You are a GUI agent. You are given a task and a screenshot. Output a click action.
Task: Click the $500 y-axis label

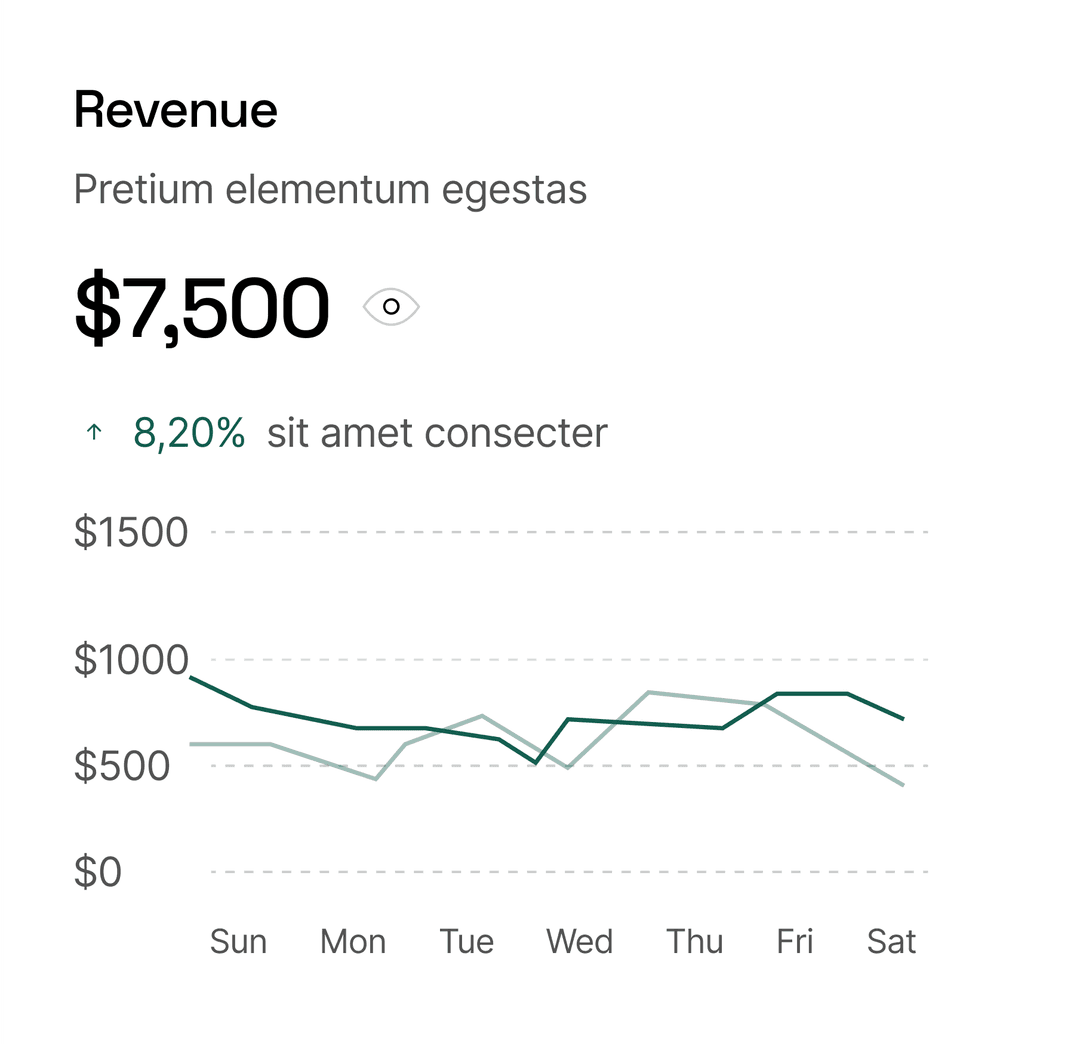tap(122, 766)
